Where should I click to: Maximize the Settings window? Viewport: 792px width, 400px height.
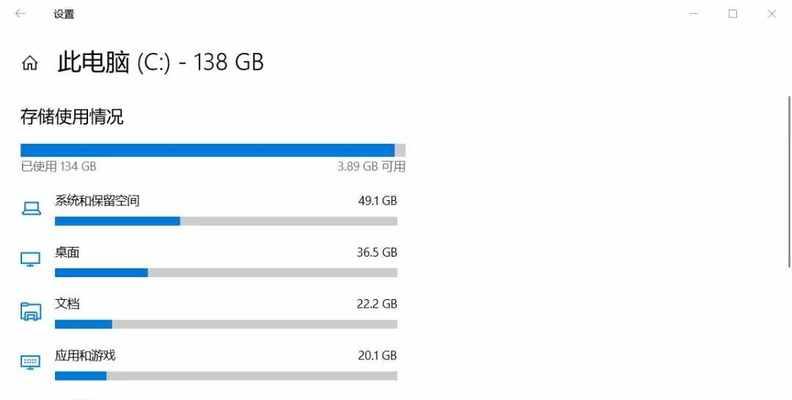pyautogui.click(x=732, y=14)
